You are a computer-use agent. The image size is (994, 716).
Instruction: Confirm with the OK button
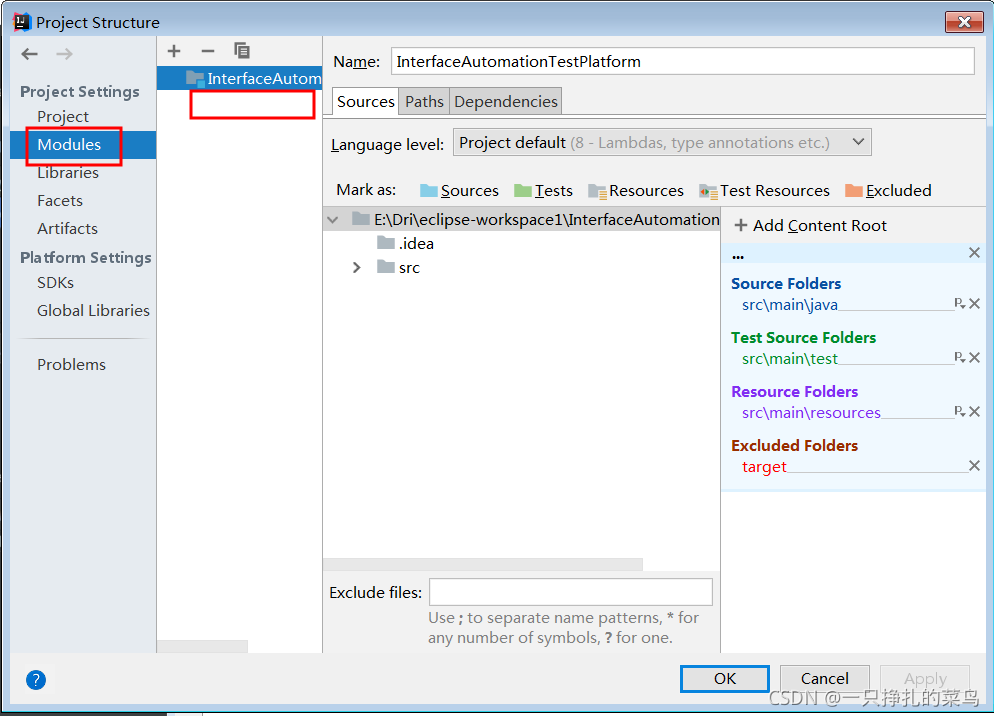(725, 679)
